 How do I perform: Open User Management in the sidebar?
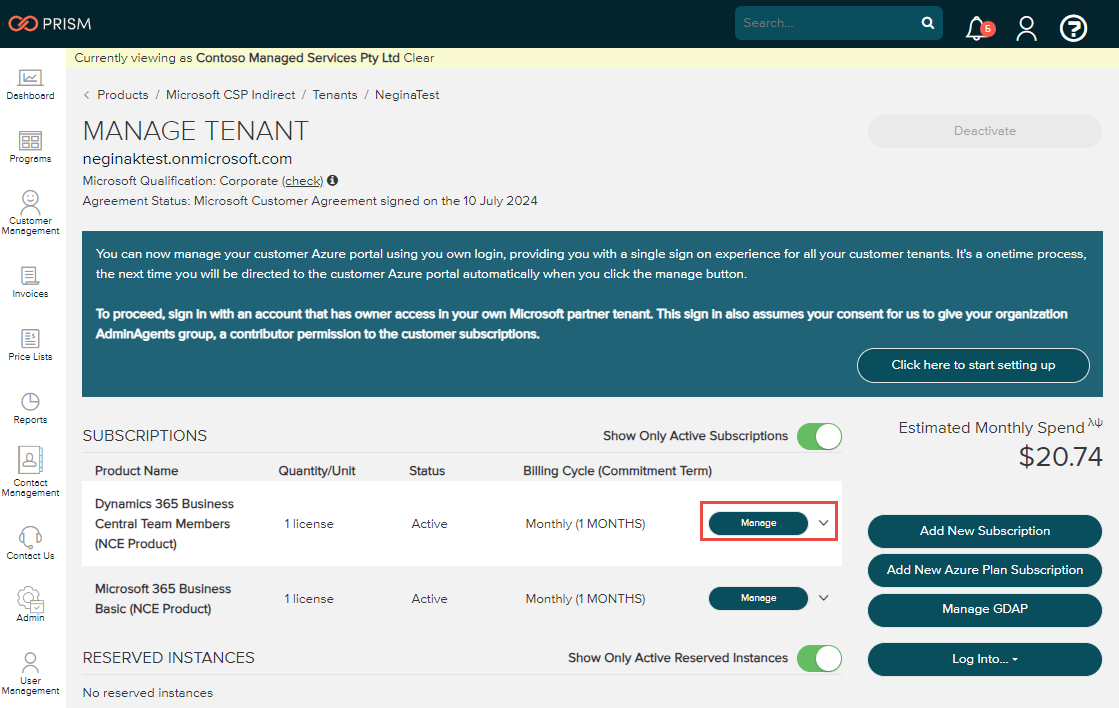click(x=31, y=673)
